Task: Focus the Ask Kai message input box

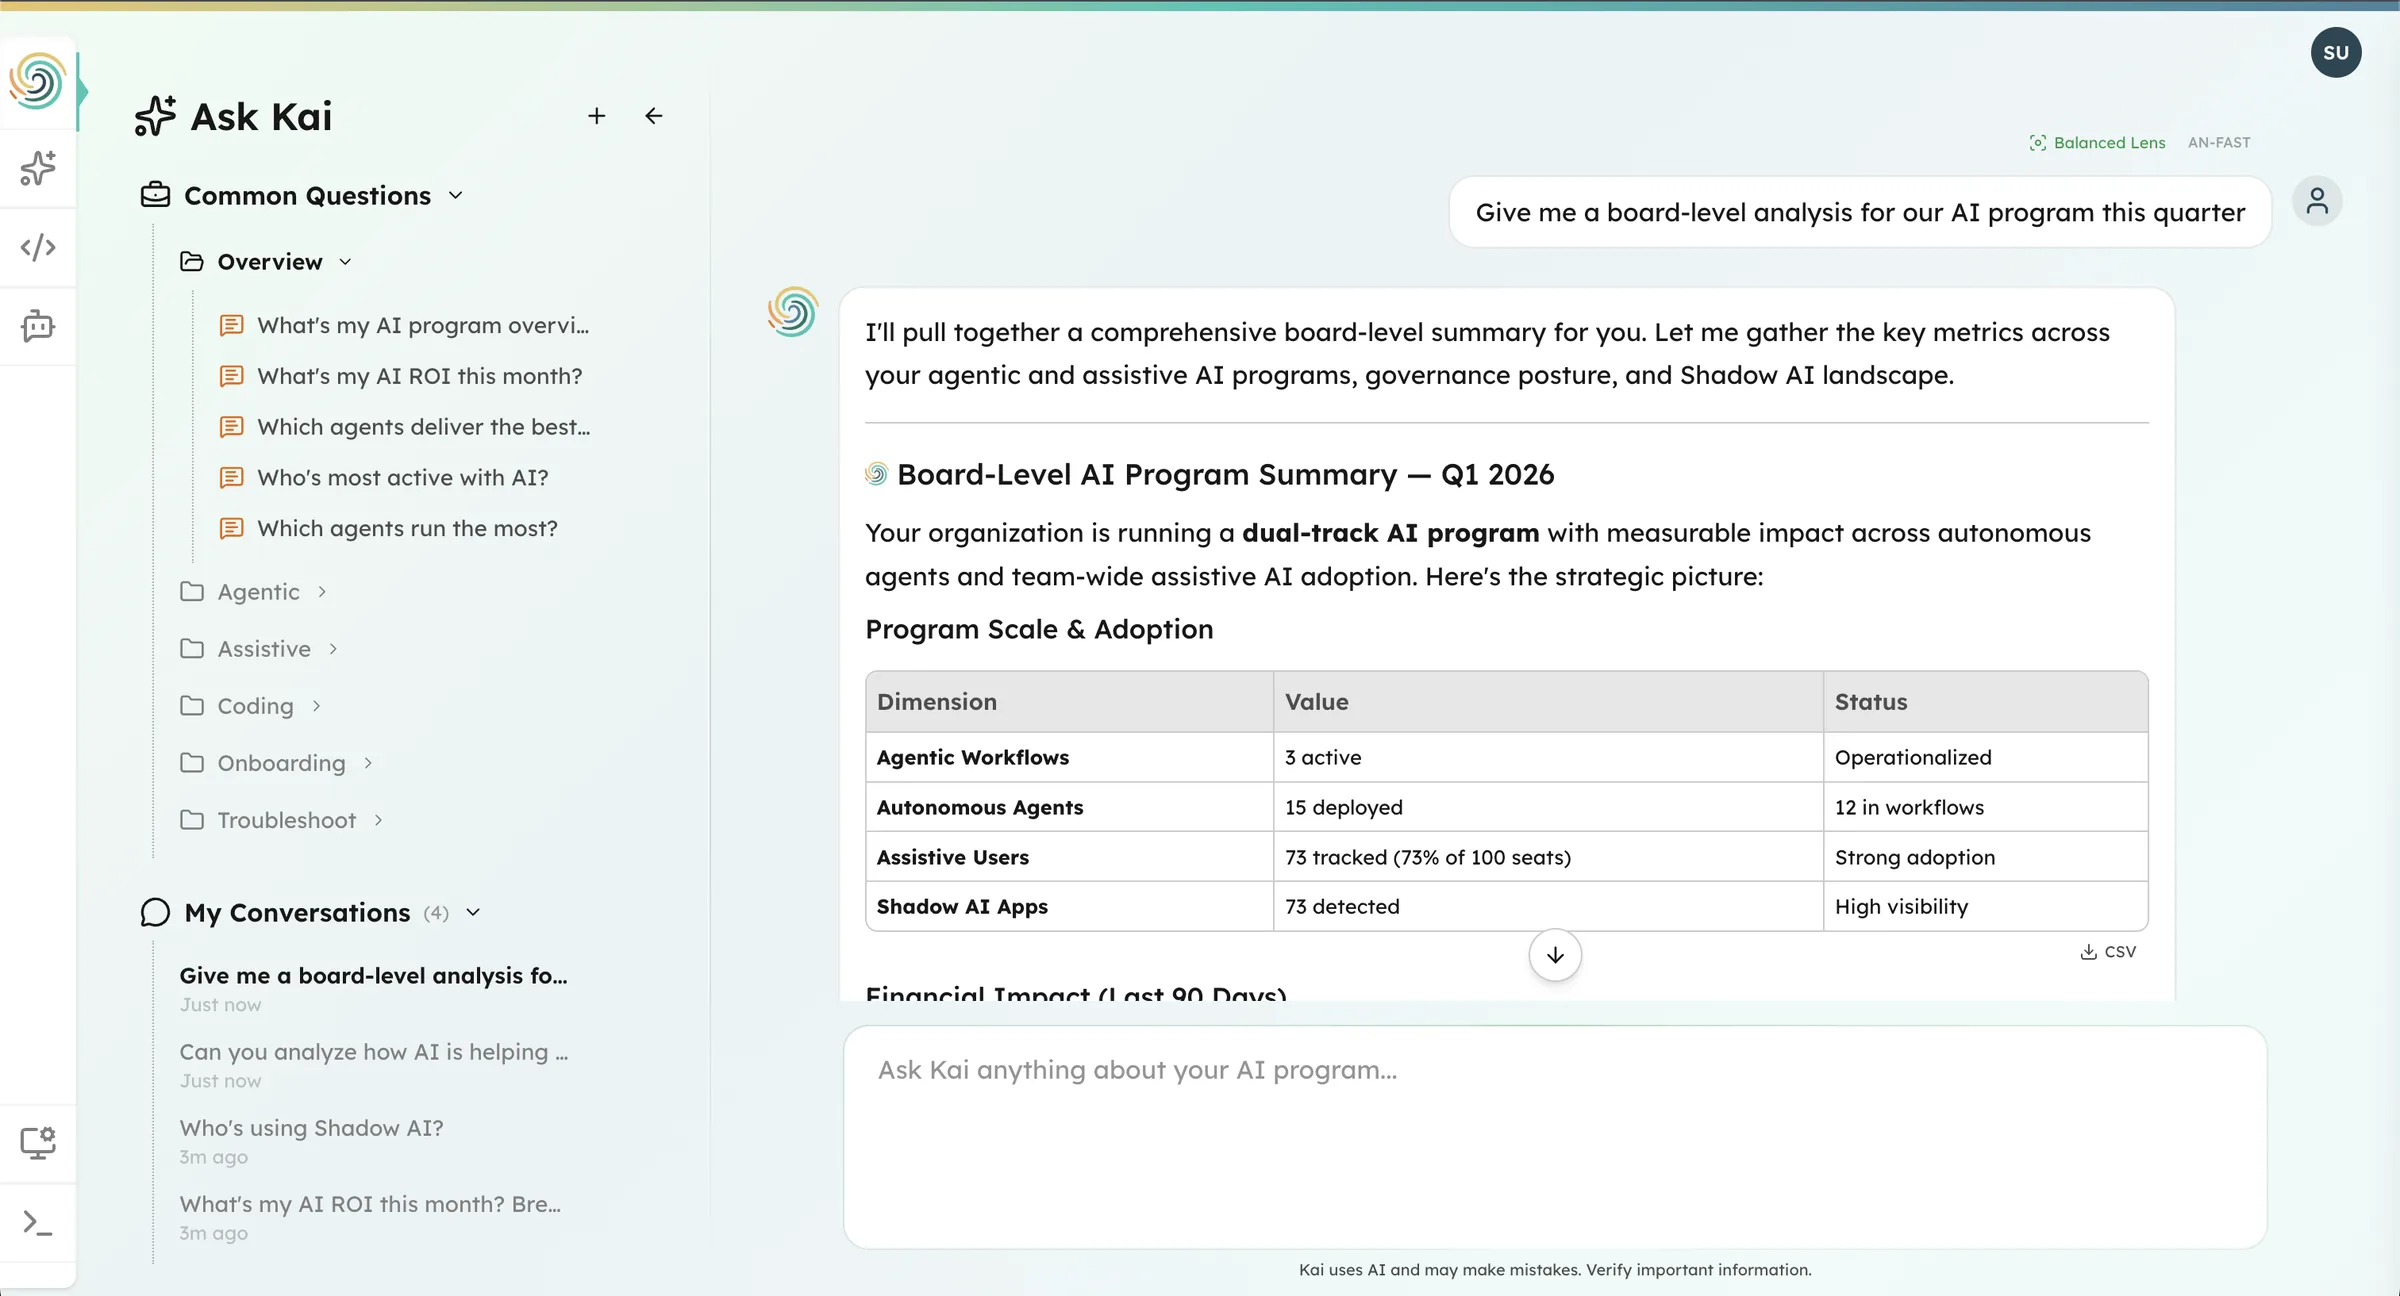Action: point(1554,1136)
